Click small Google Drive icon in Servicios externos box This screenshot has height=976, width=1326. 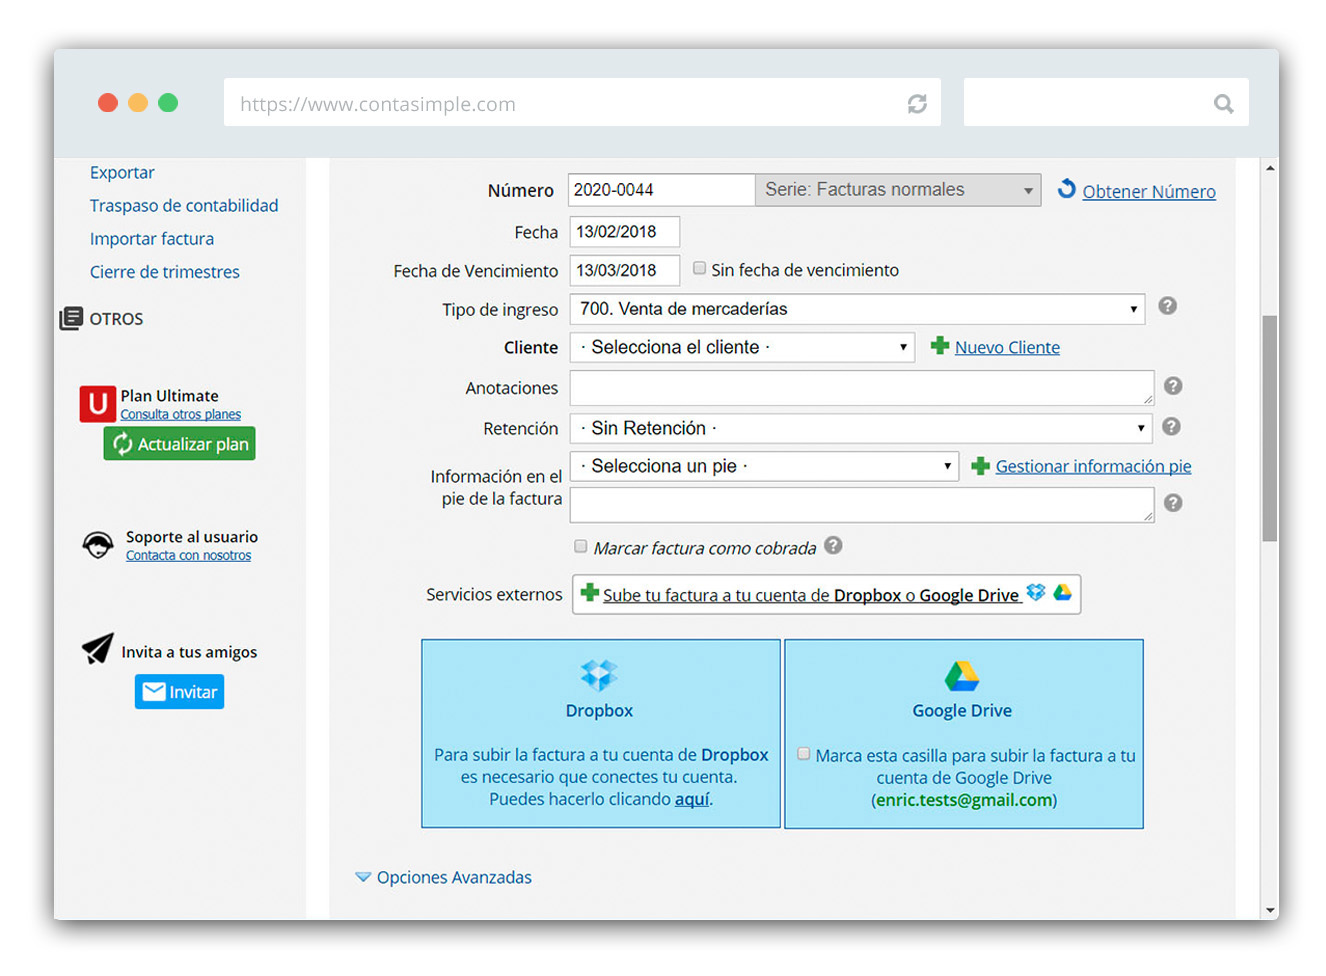(1062, 592)
